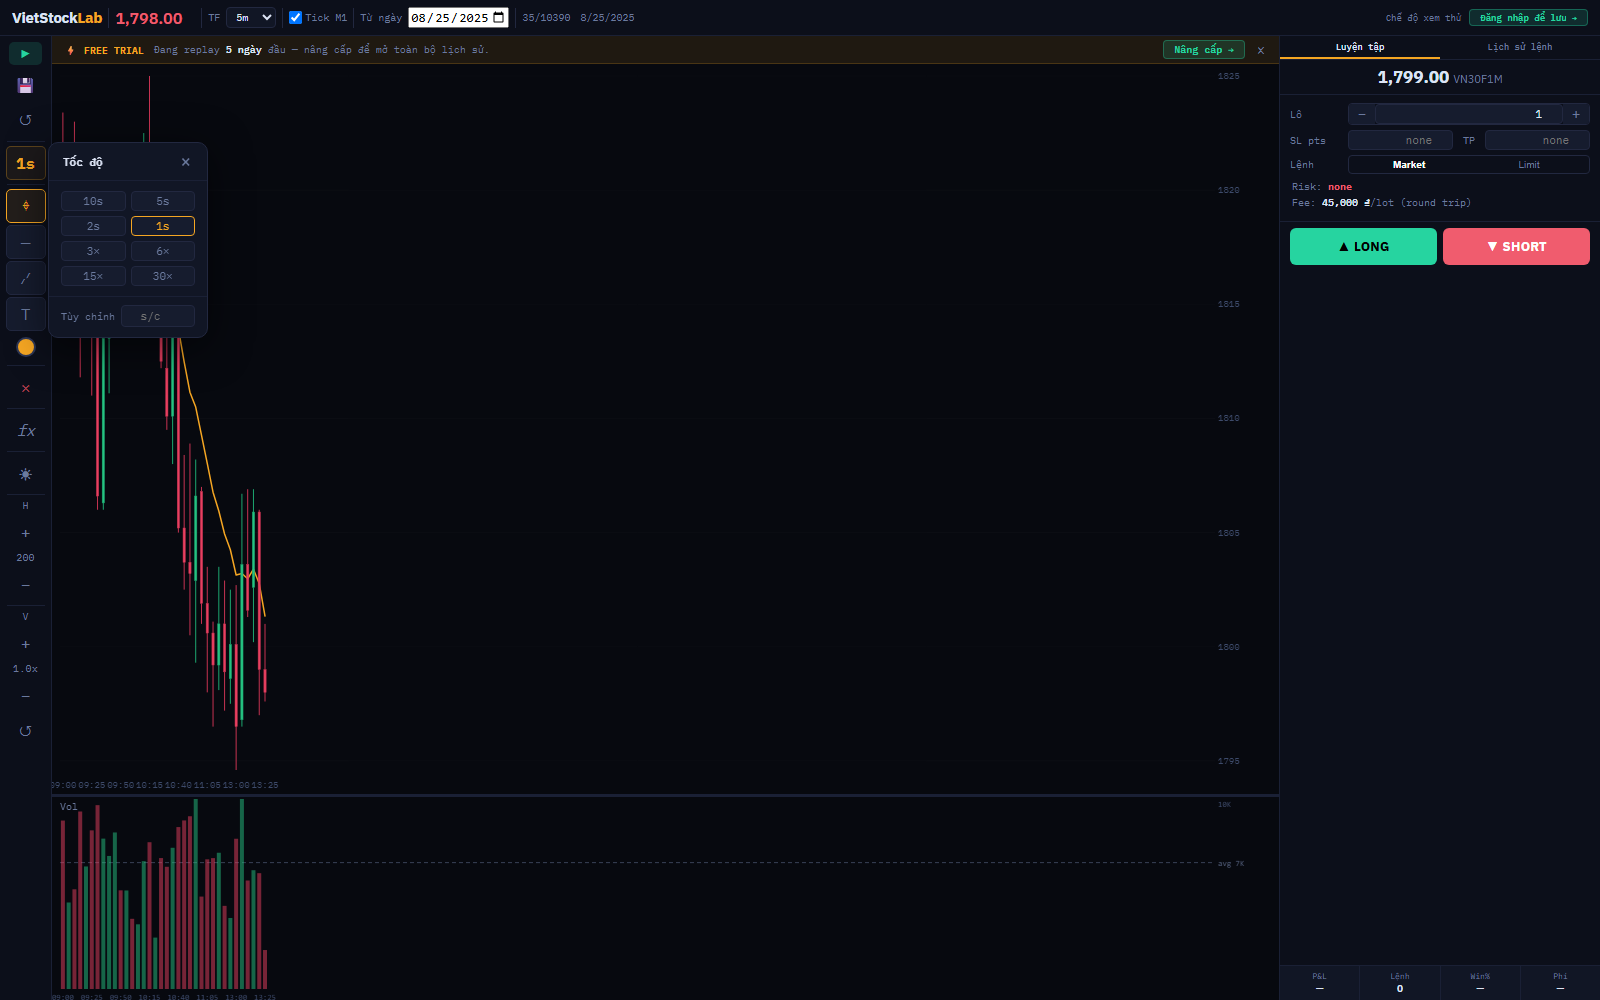Choose the 10s replay speed
1600x1000 pixels.
point(93,201)
